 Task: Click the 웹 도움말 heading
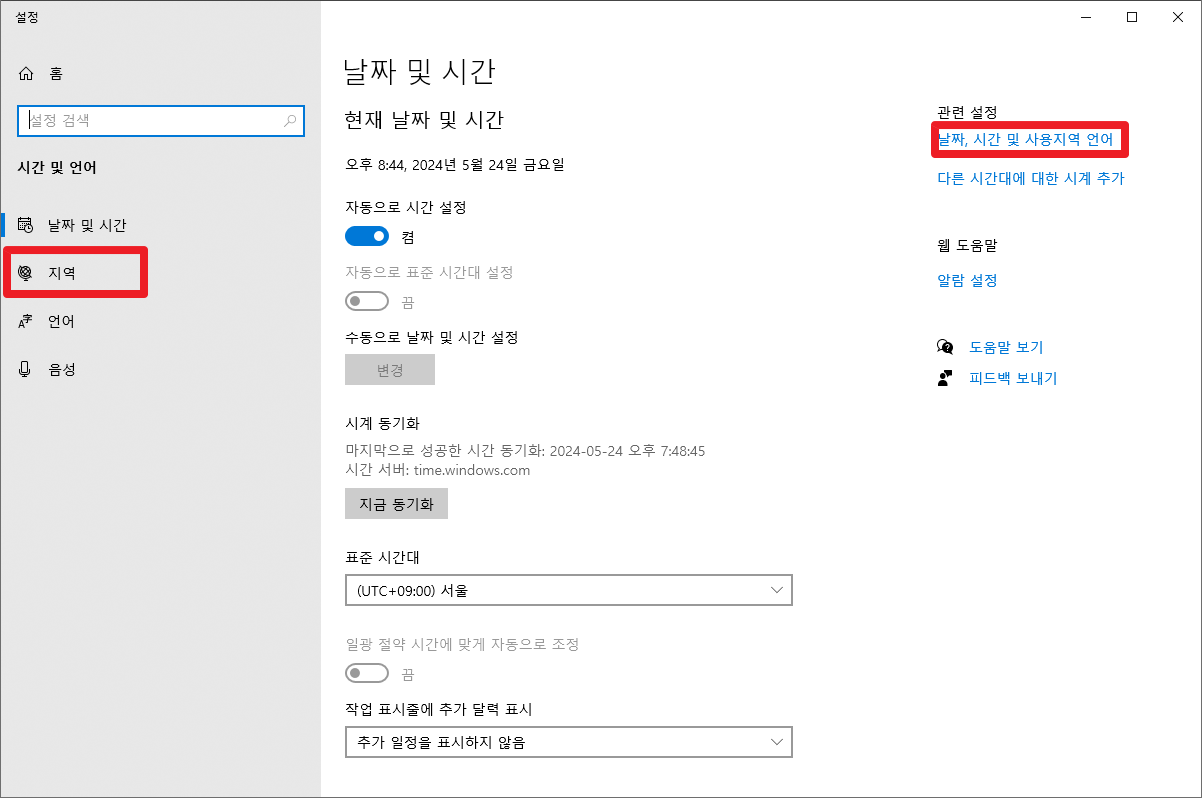(967, 245)
